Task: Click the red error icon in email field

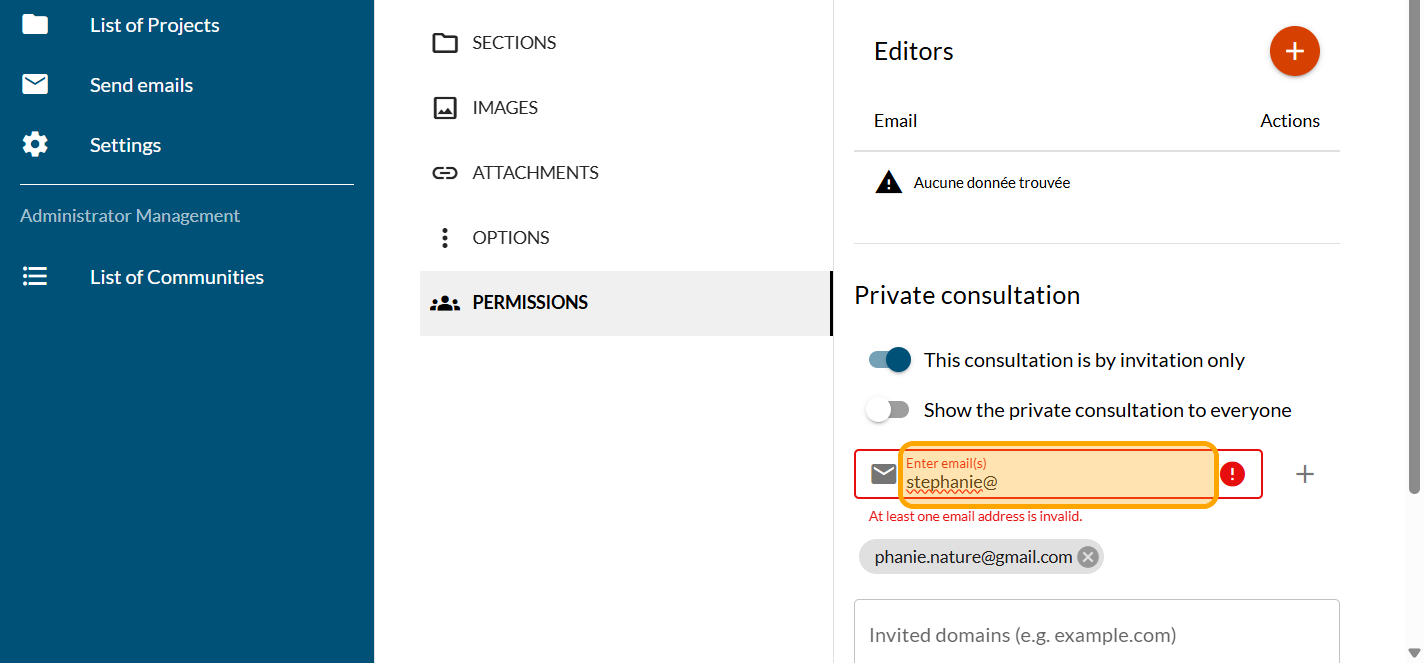Action: click(x=1232, y=474)
